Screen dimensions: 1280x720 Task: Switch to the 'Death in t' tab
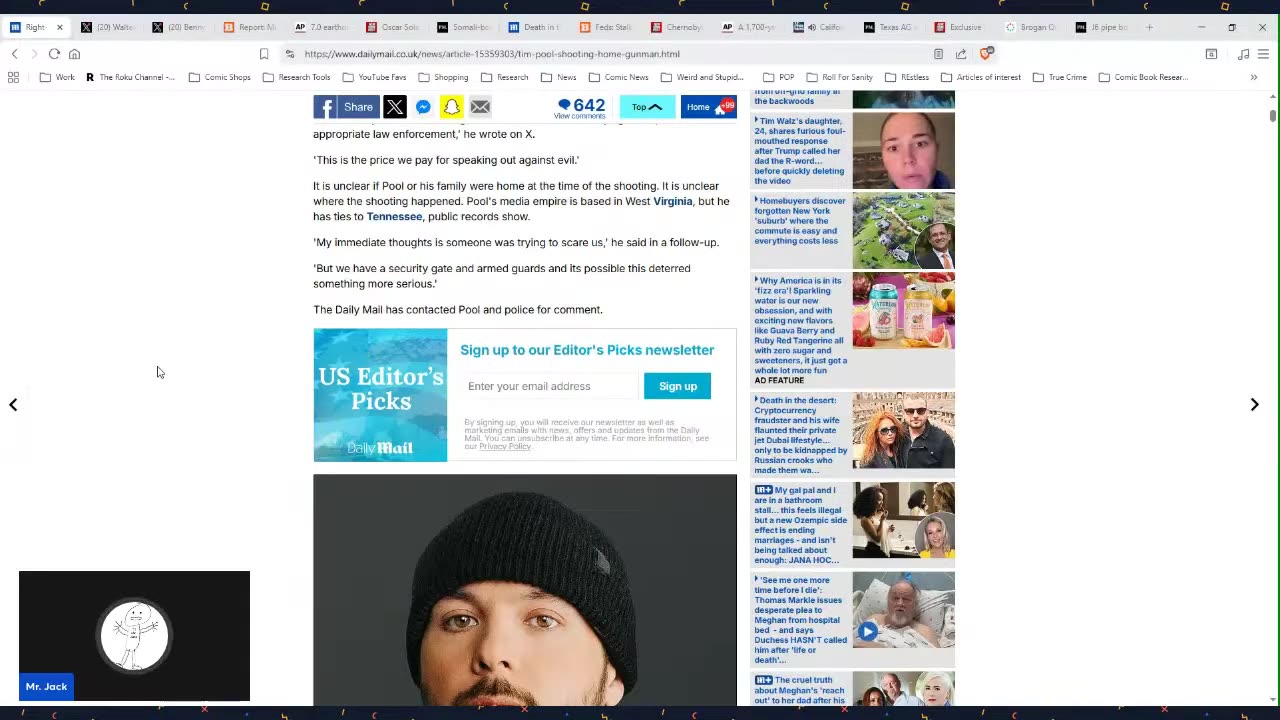(x=535, y=27)
